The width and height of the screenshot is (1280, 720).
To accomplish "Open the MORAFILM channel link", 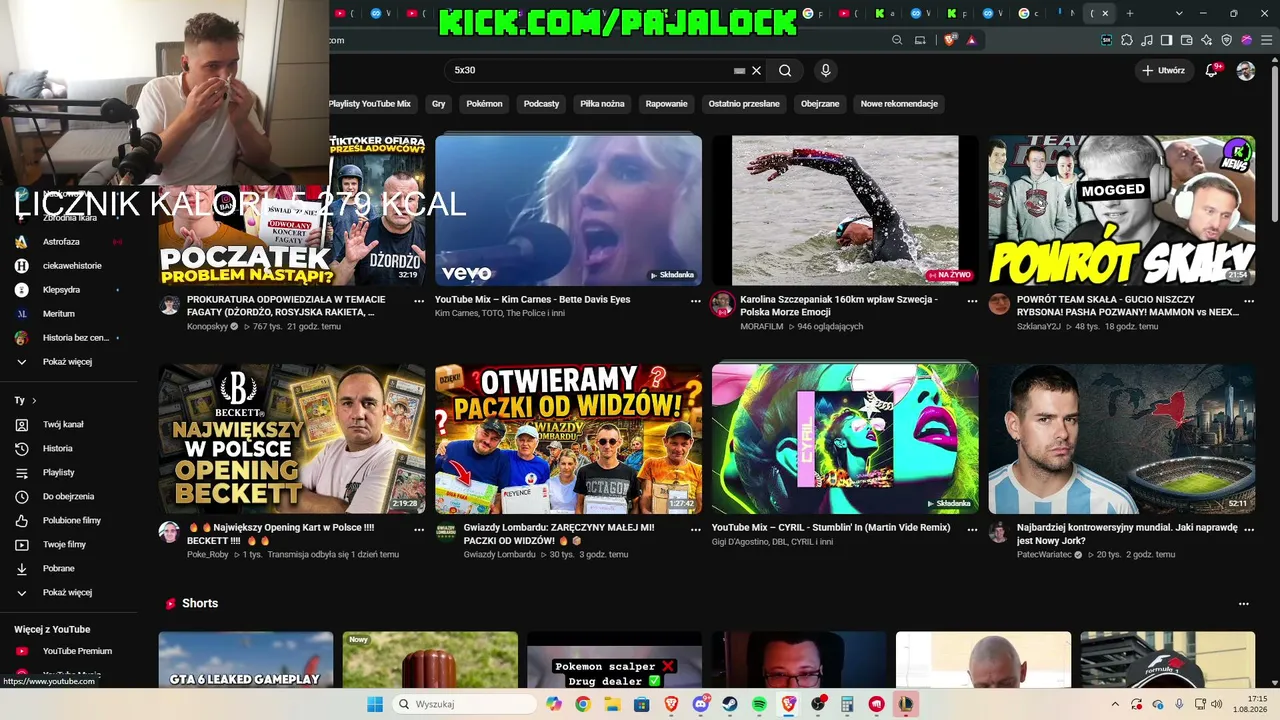I will point(762,326).
